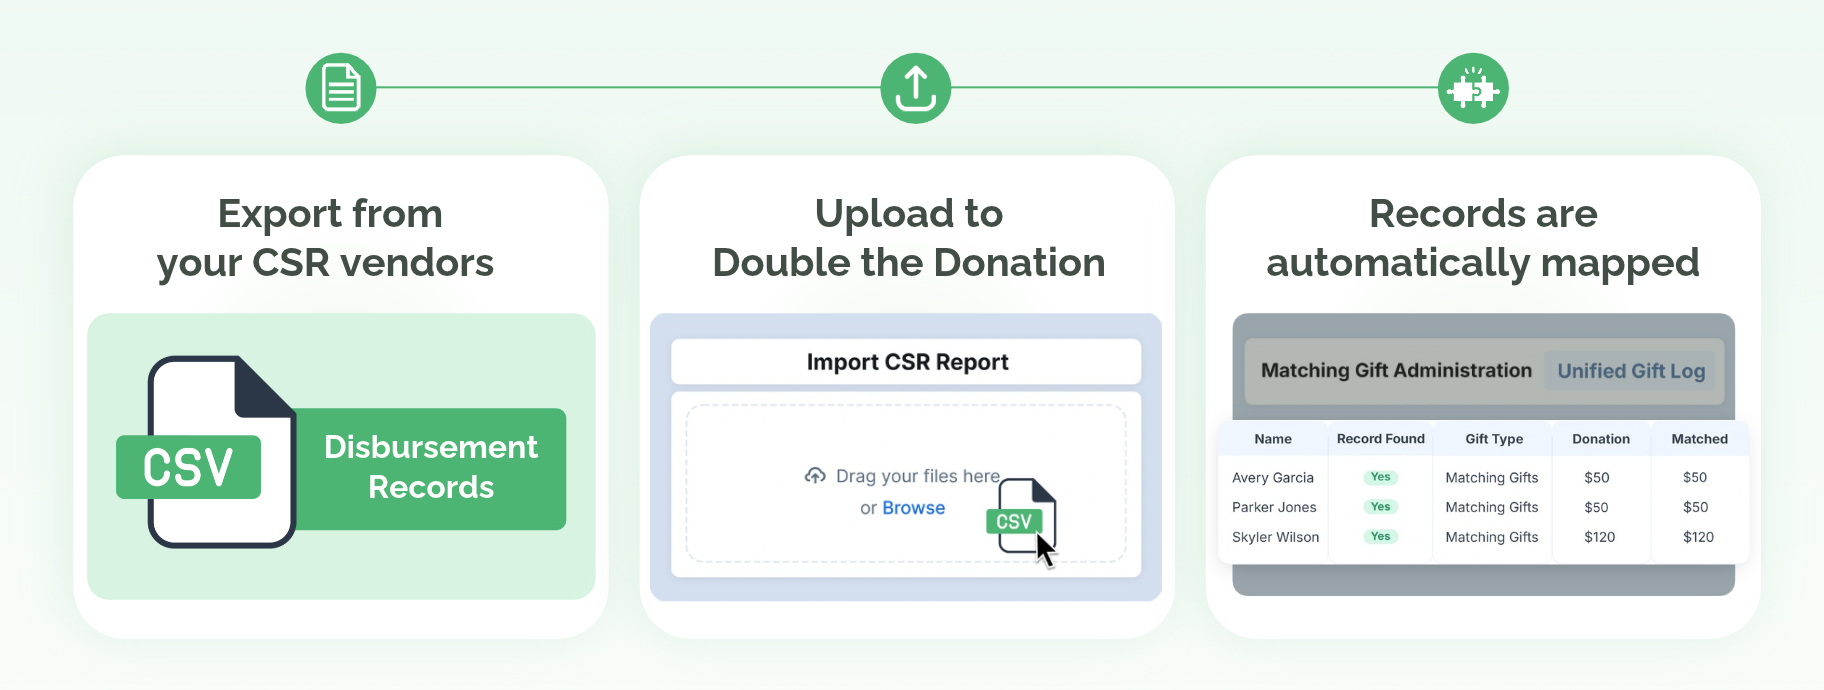
Task: Click the small CSV file being dragged
Action: (x=1021, y=515)
